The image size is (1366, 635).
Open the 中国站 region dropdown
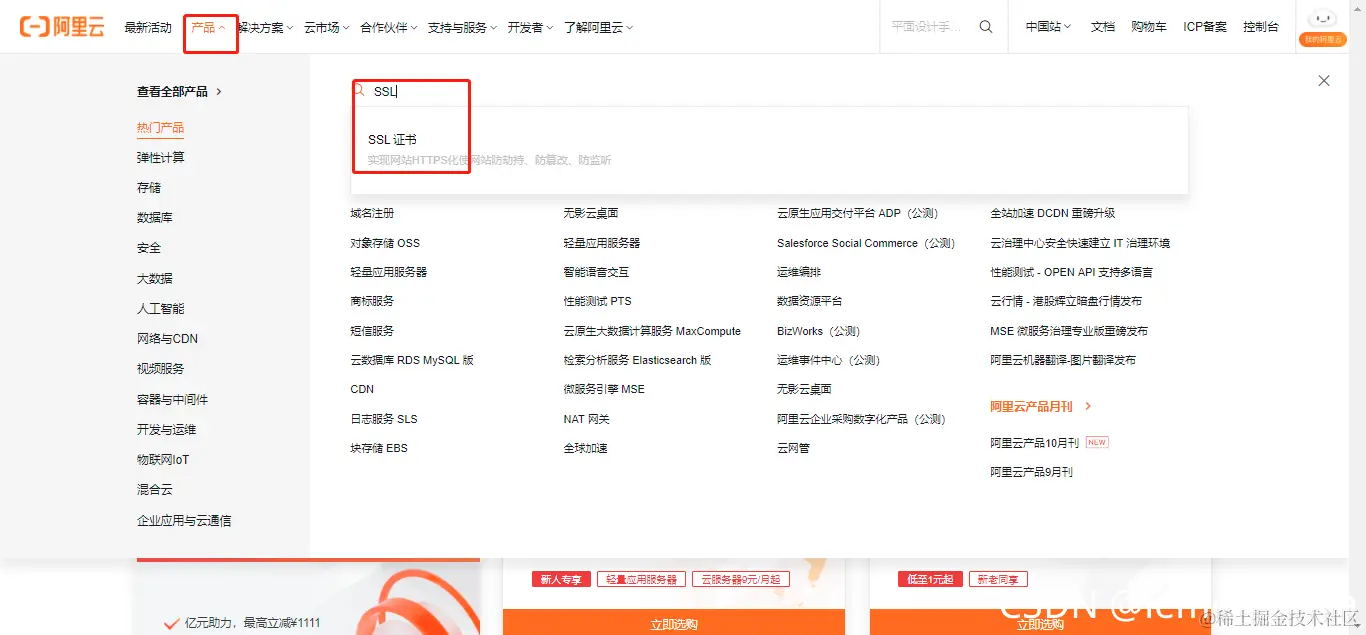click(x=1048, y=27)
